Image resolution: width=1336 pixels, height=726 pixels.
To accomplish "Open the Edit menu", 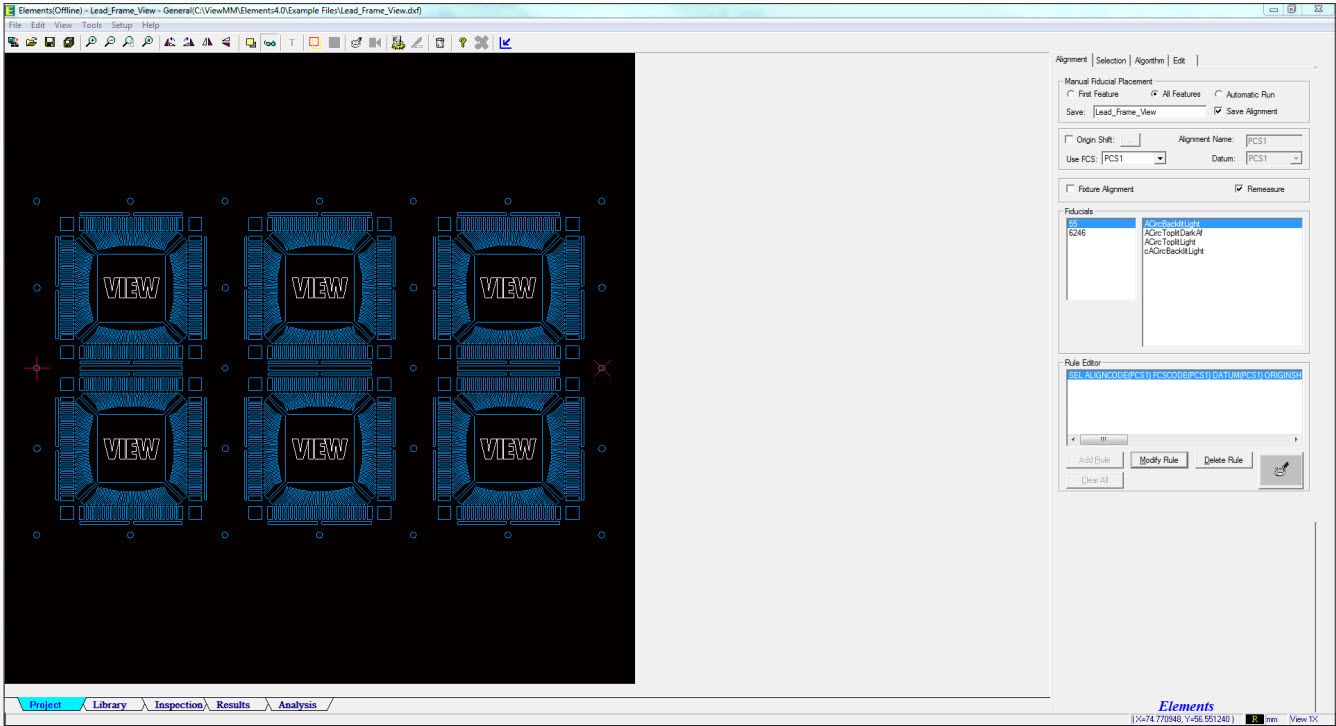I will [37, 24].
